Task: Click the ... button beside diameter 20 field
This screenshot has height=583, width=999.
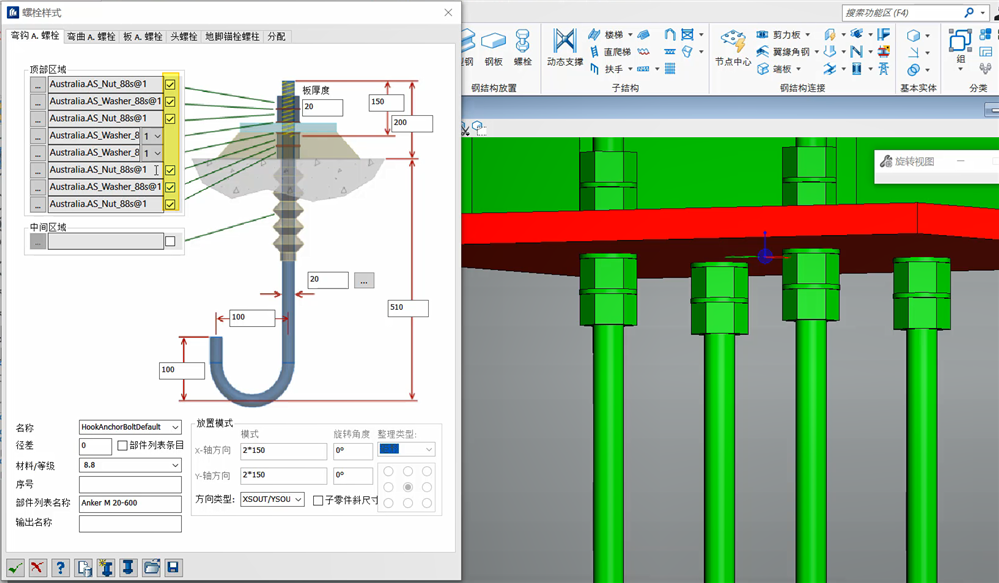Action: tap(364, 280)
